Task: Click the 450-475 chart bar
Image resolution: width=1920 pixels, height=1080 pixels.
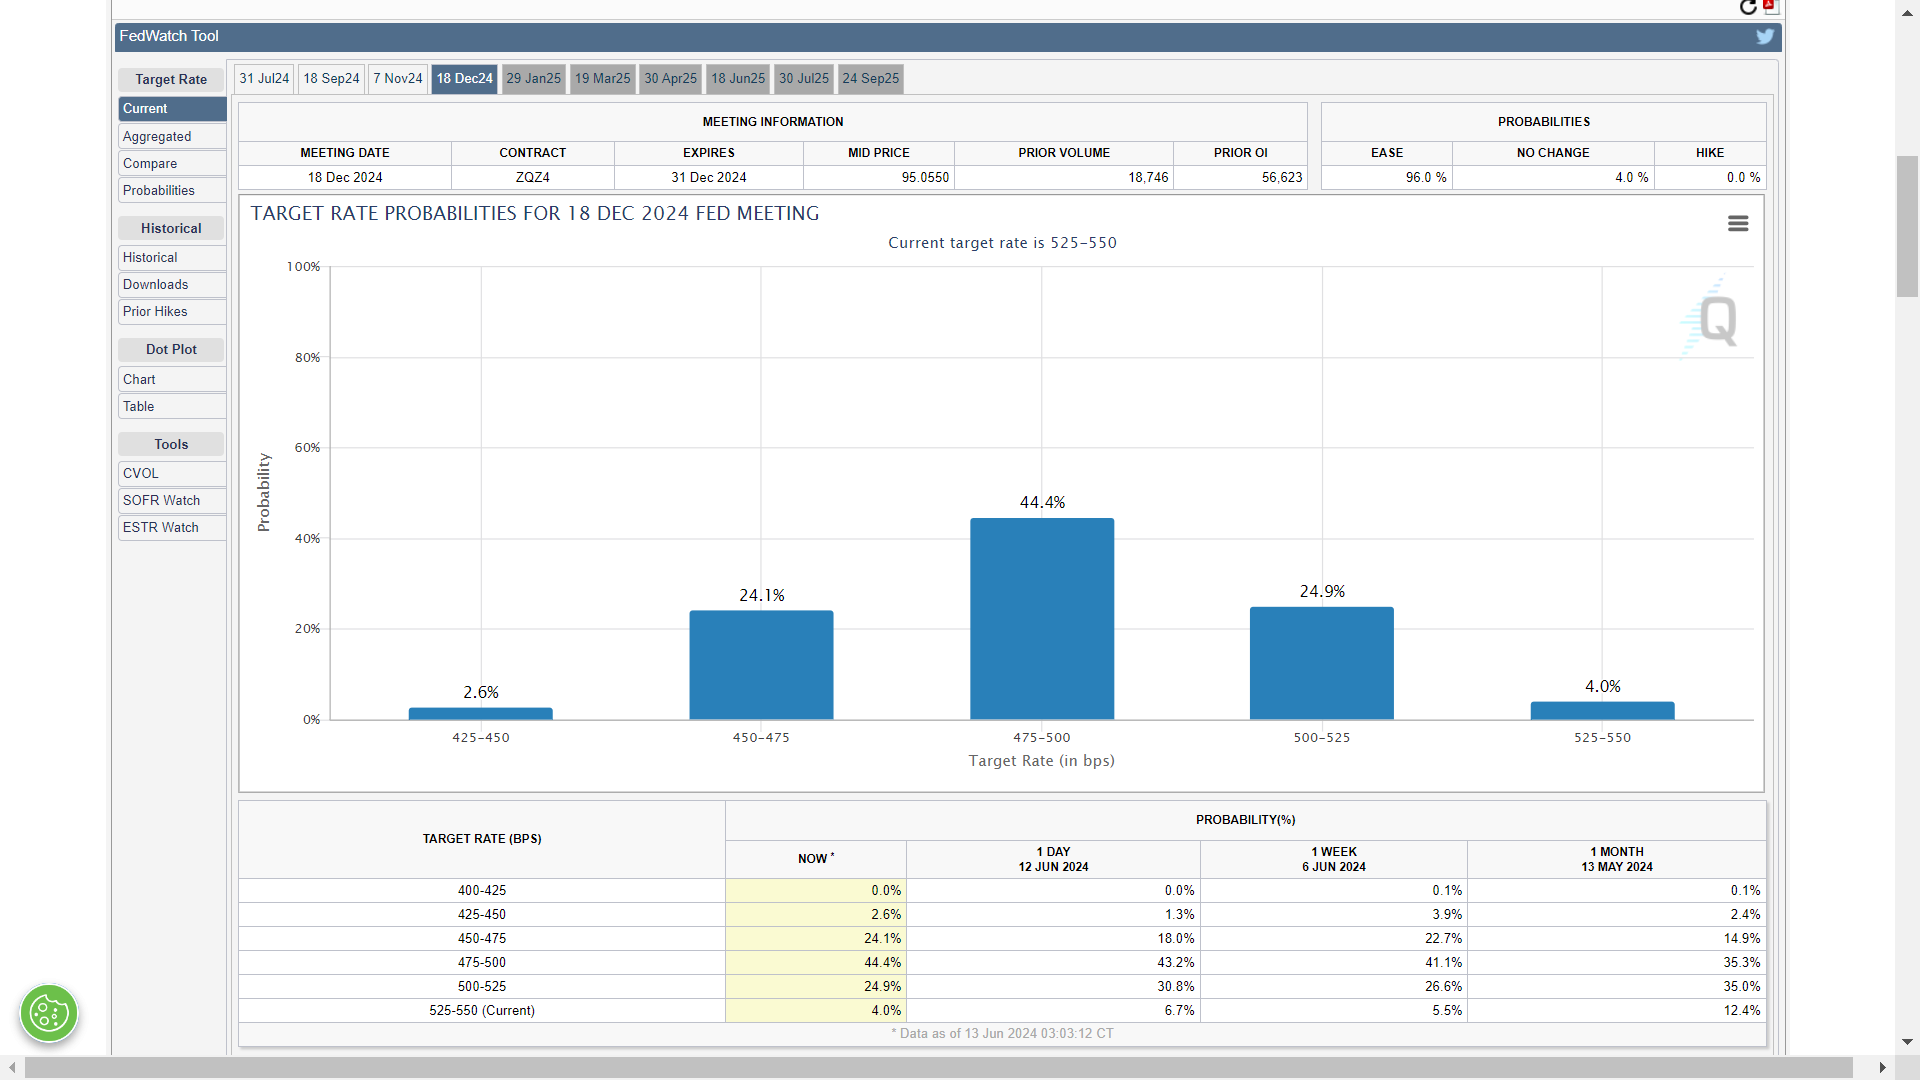Action: point(761,665)
